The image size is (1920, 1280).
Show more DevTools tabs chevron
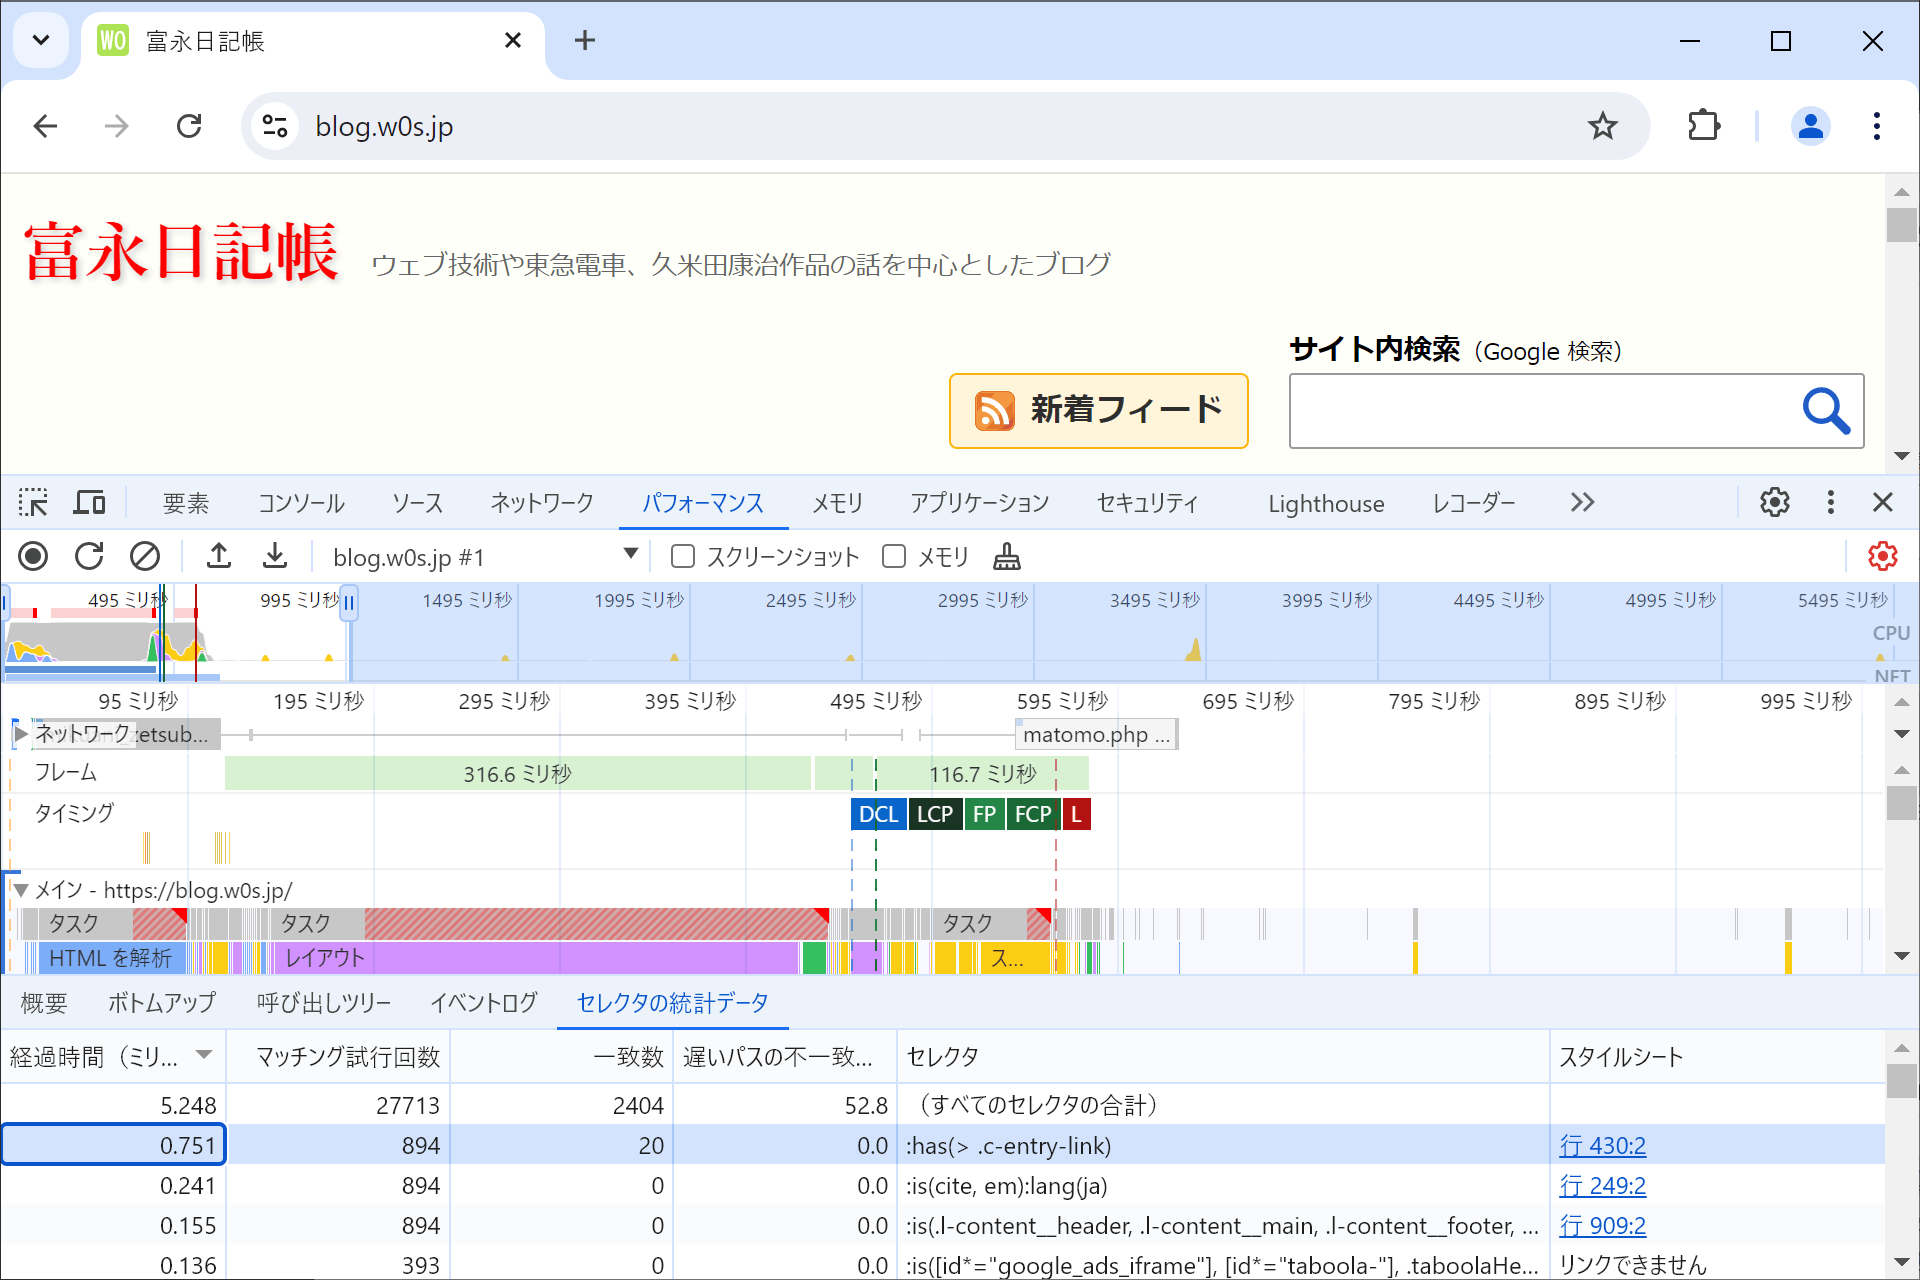pyautogui.click(x=1581, y=502)
